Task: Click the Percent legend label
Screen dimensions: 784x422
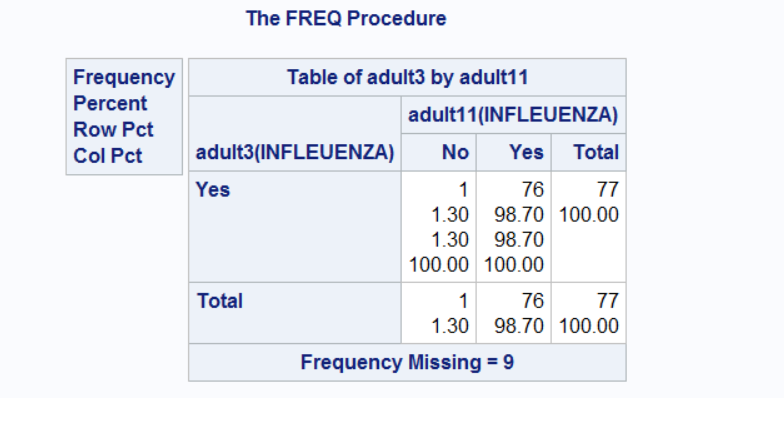Action: click(x=110, y=103)
